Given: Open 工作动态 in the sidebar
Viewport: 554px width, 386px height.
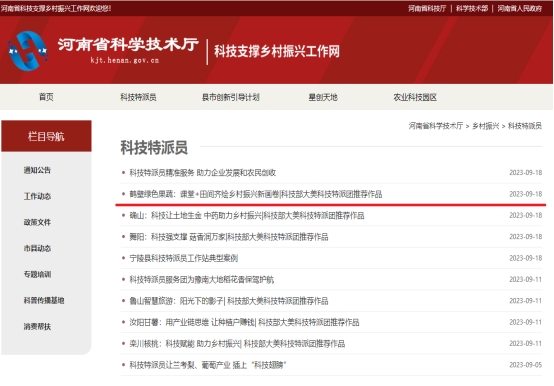Looking at the screenshot, I should click(37, 196).
